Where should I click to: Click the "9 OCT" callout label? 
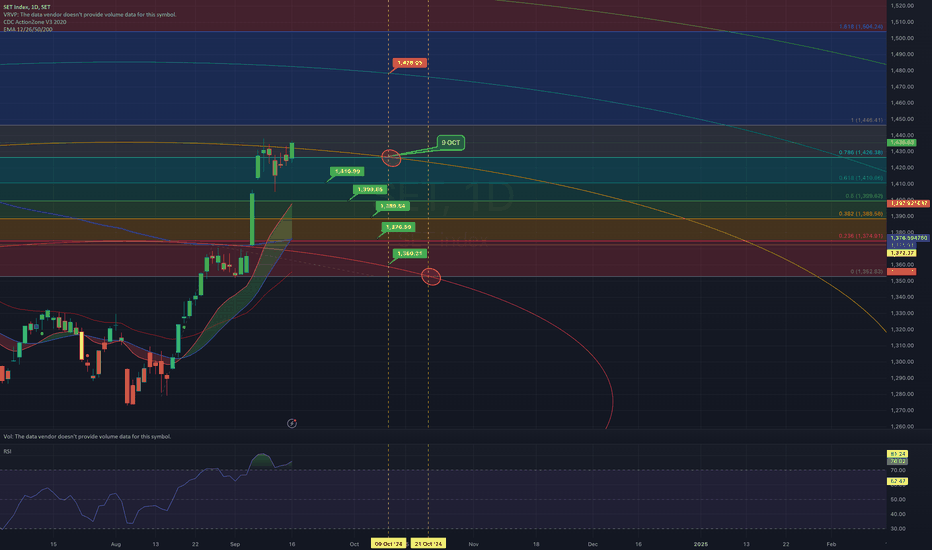(451, 143)
